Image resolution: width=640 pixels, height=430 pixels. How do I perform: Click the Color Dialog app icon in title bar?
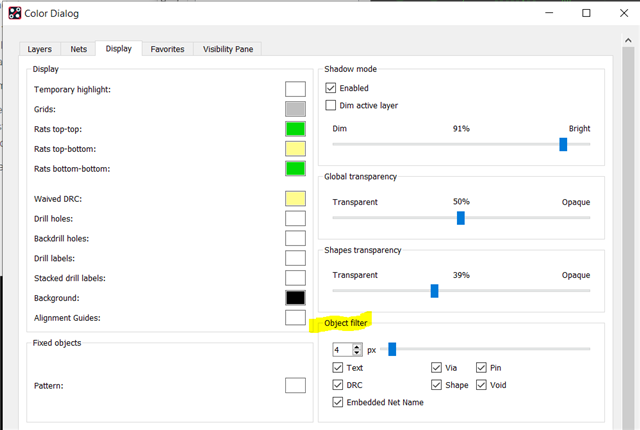coord(15,13)
